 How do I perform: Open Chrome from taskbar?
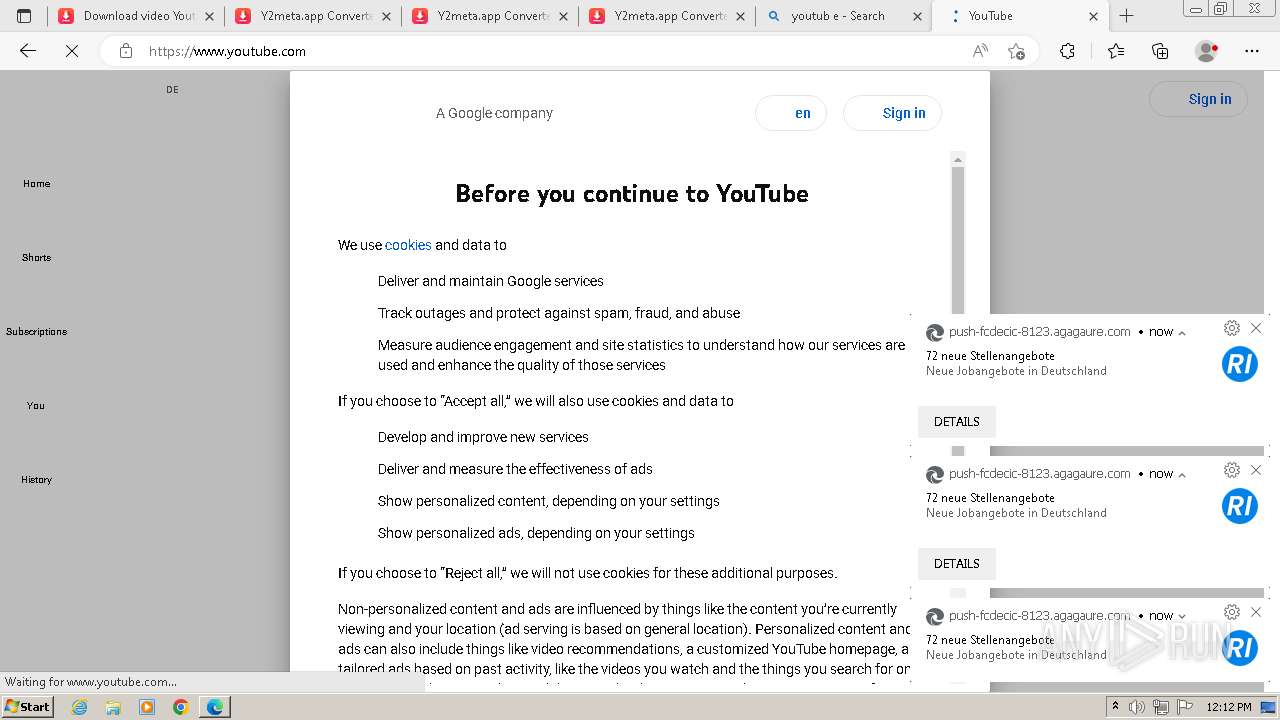[181, 707]
